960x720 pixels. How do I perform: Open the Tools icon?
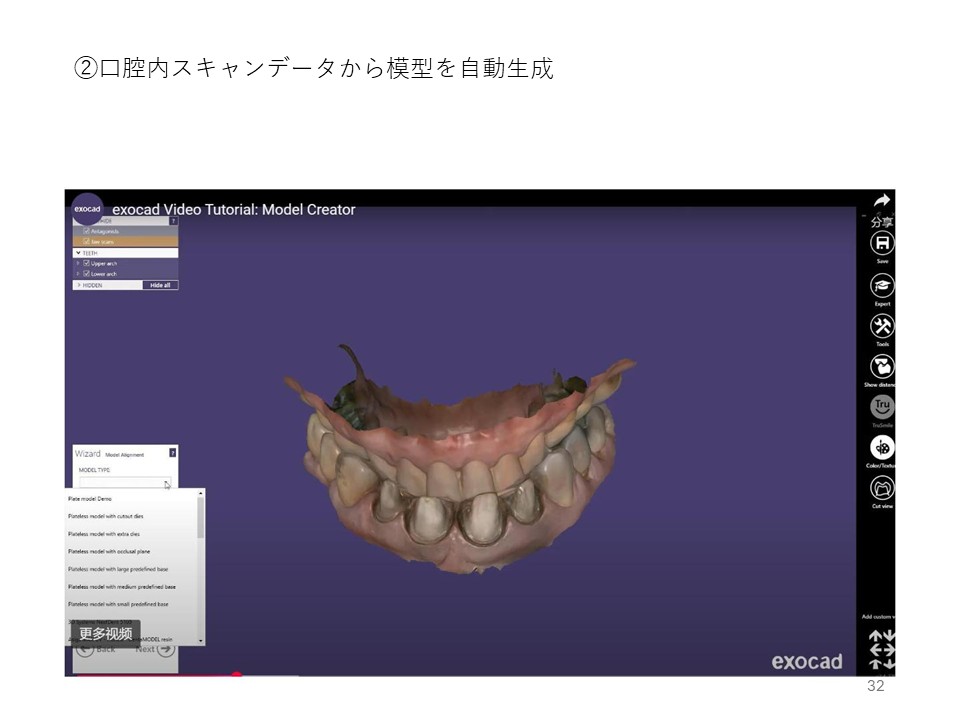click(x=881, y=327)
